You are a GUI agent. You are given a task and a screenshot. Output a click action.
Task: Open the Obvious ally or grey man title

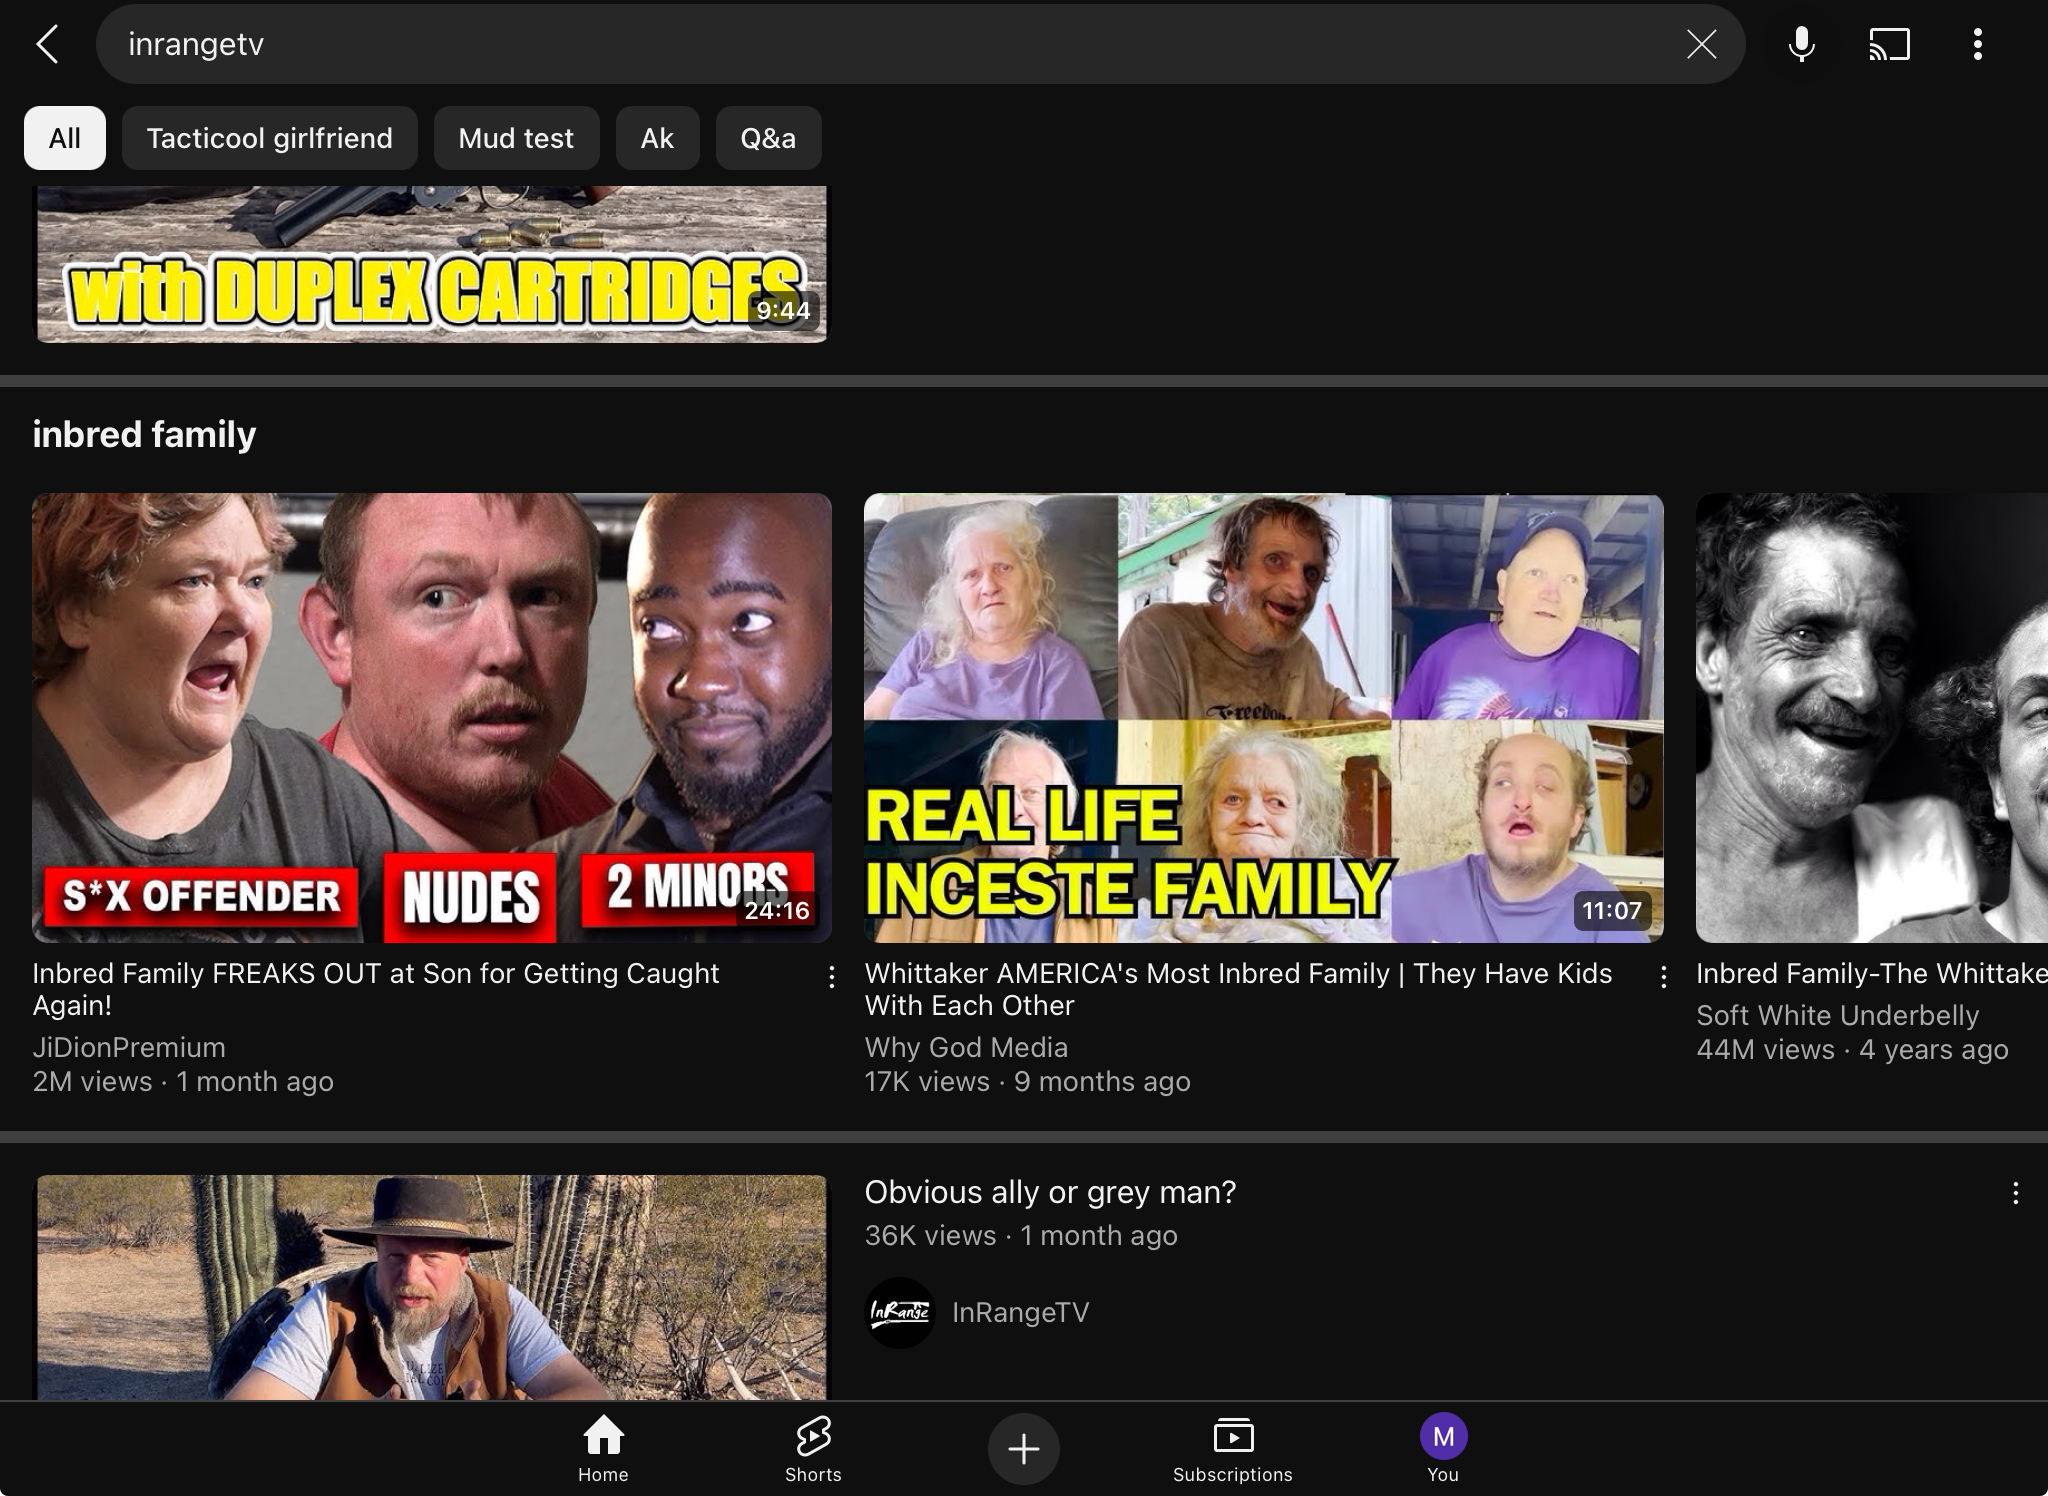click(1050, 1192)
